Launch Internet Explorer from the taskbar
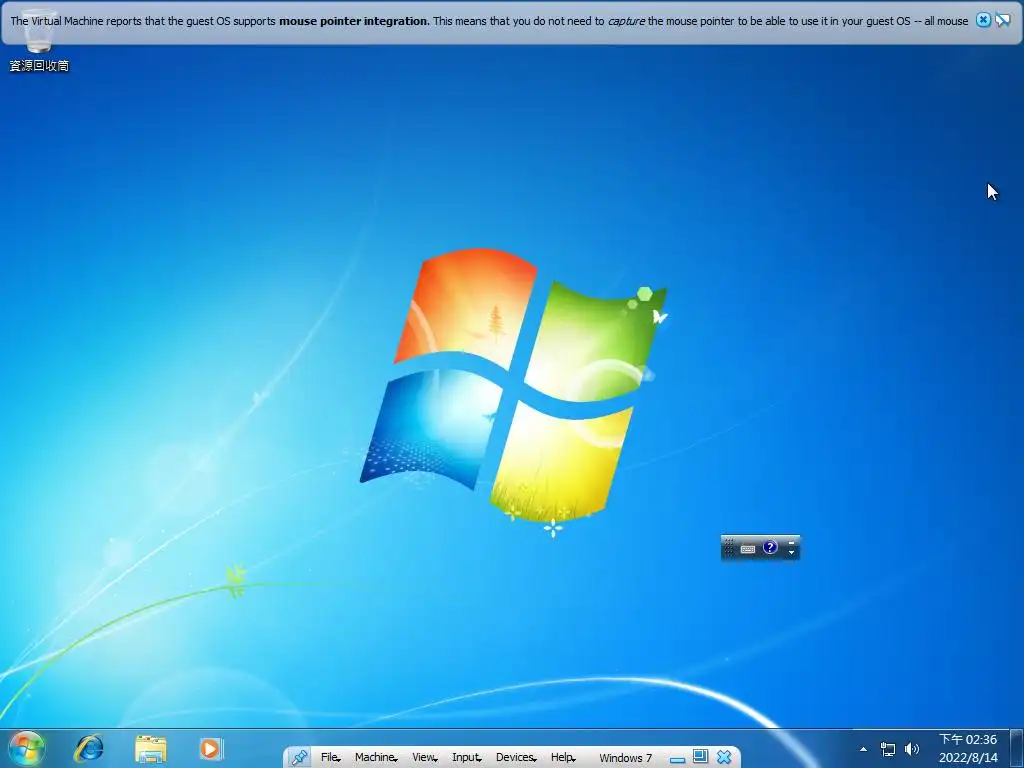The image size is (1024, 768). click(x=89, y=748)
